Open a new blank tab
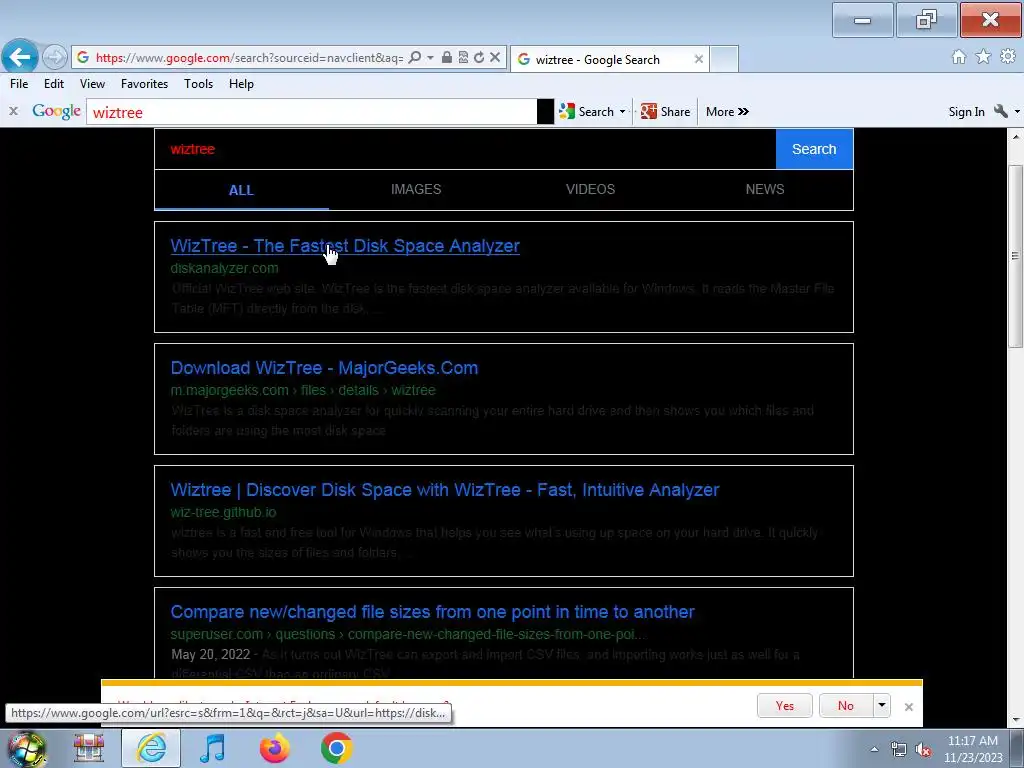 pyautogui.click(x=724, y=59)
